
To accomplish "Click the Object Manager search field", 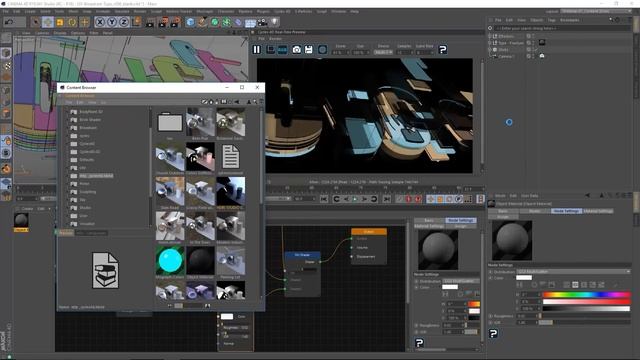I will tap(562, 28).
